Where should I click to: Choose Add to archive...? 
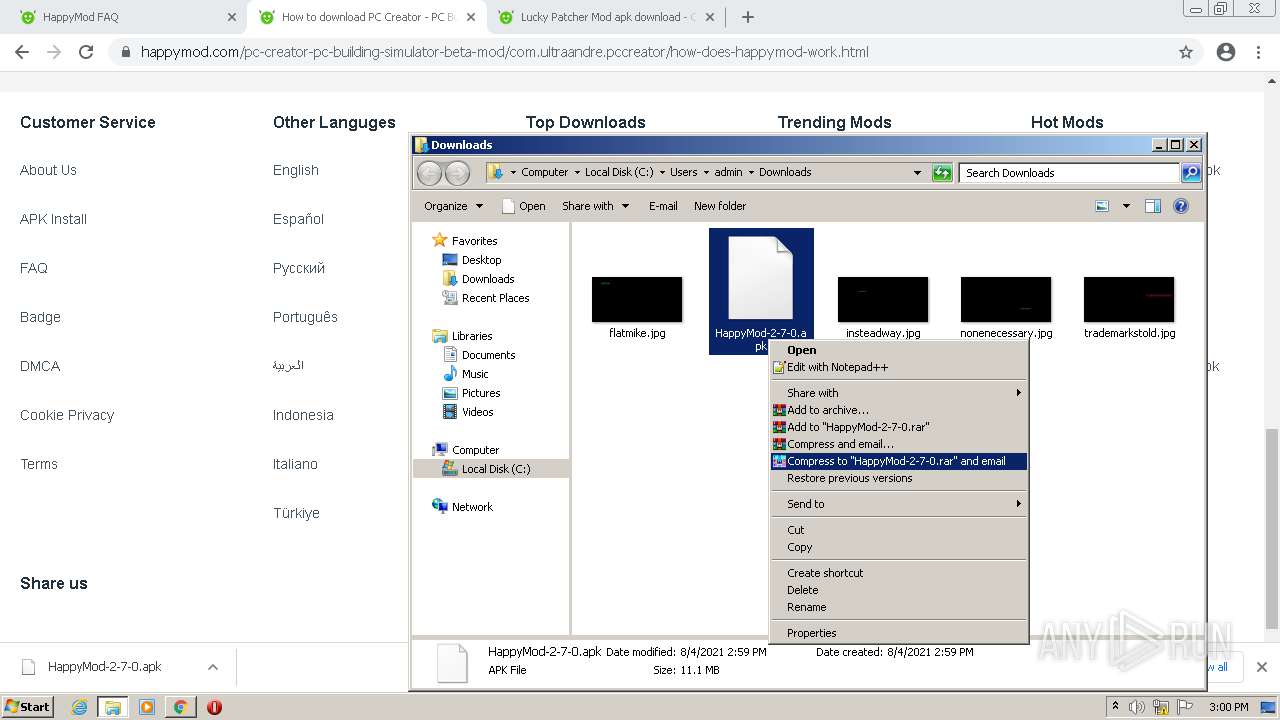[898, 410]
